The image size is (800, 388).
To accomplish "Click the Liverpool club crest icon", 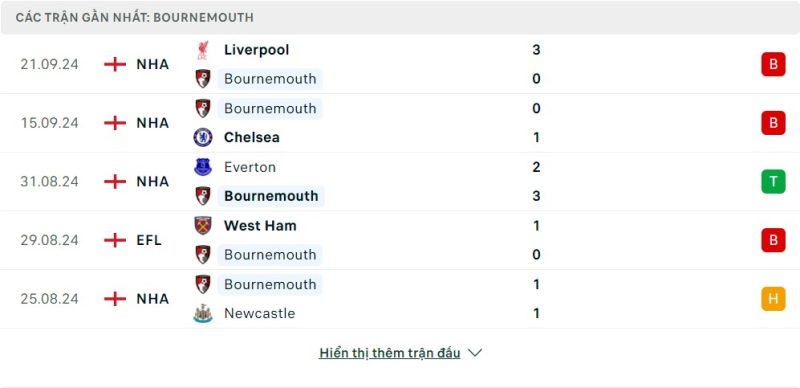I will (x=203, y=50).
